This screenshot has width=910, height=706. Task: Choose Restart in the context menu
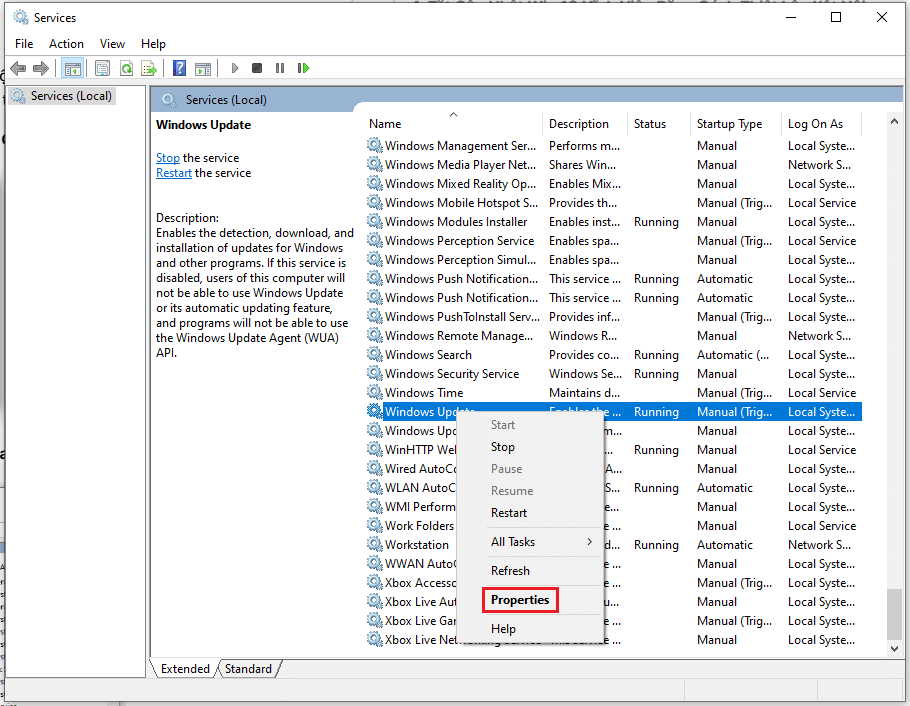click(x=509, y=513)
